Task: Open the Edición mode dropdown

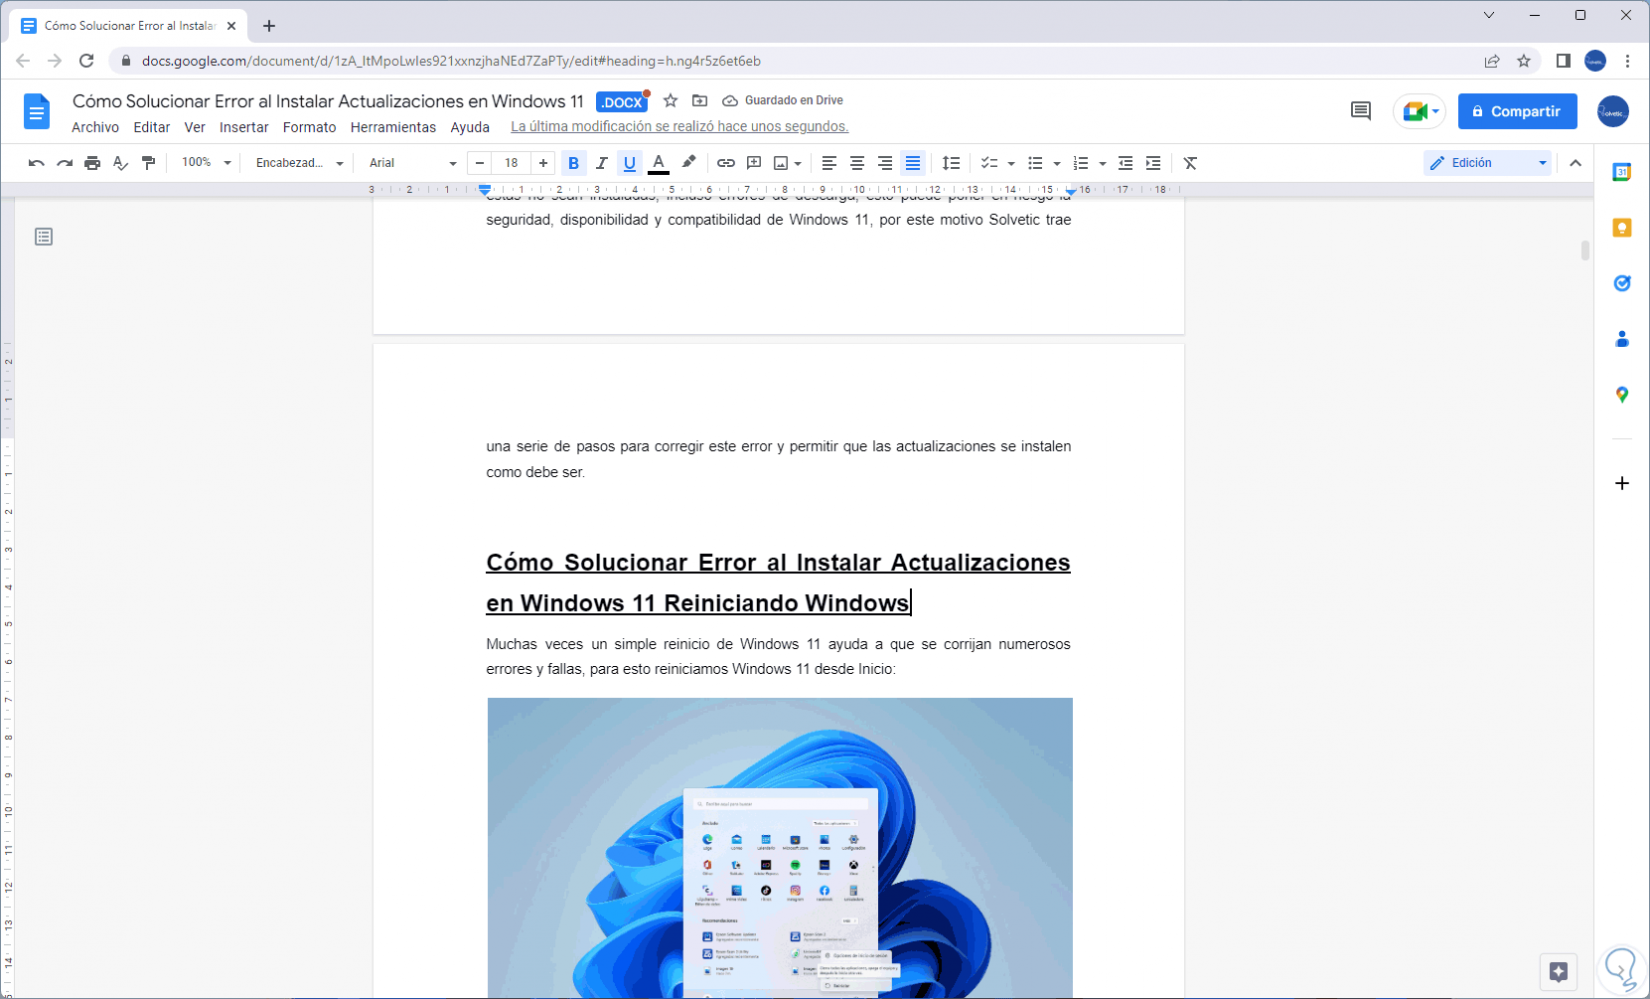Action: (1487, 163)
